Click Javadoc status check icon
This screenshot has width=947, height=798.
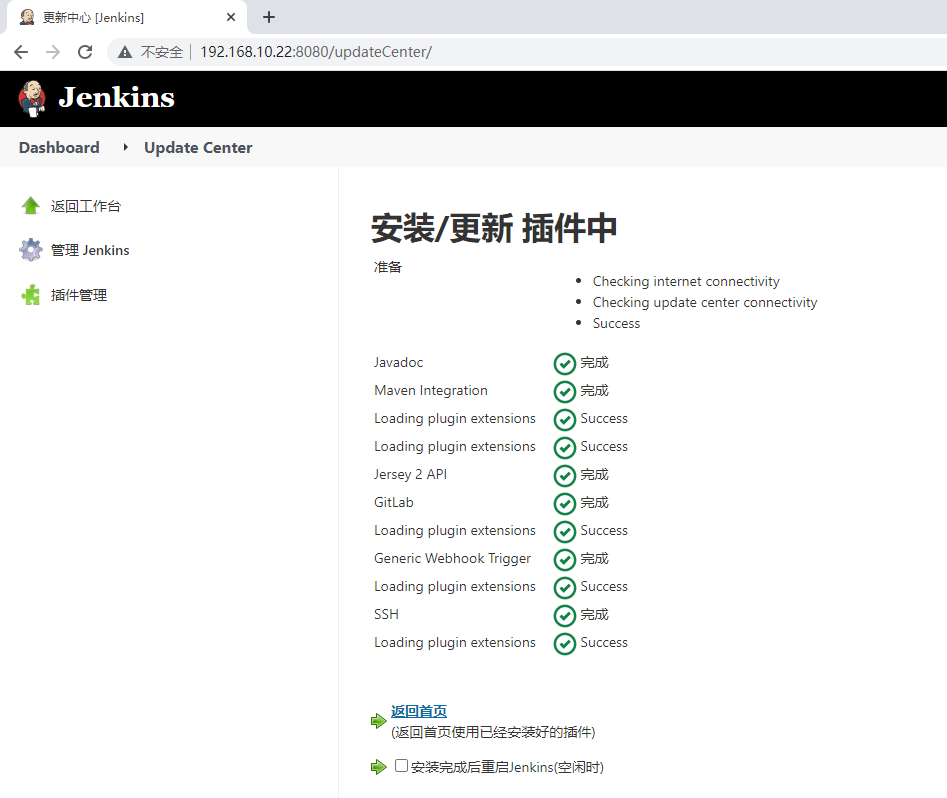[x=565, y=364]
